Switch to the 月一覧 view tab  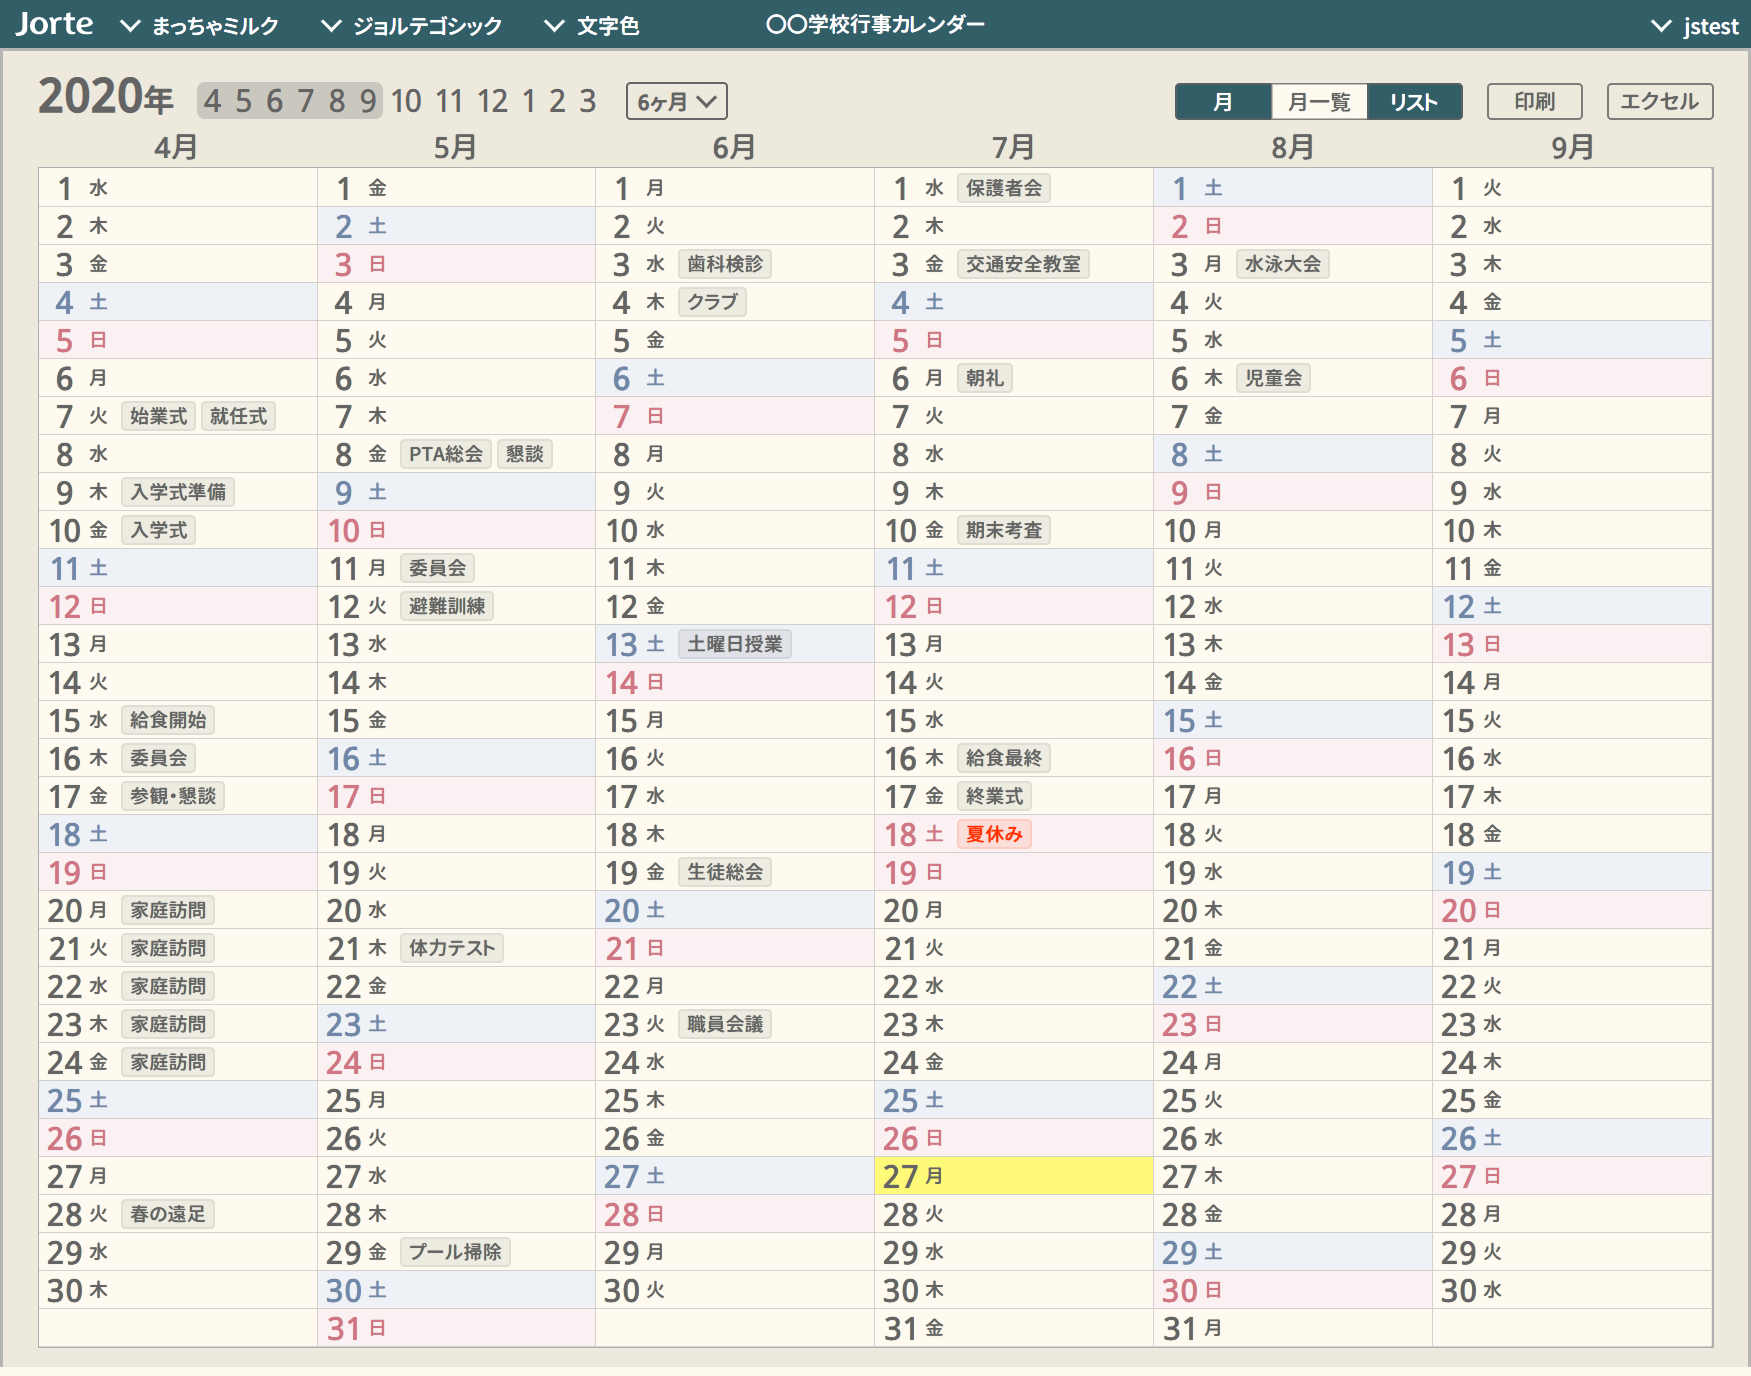tap(1319, 101)
